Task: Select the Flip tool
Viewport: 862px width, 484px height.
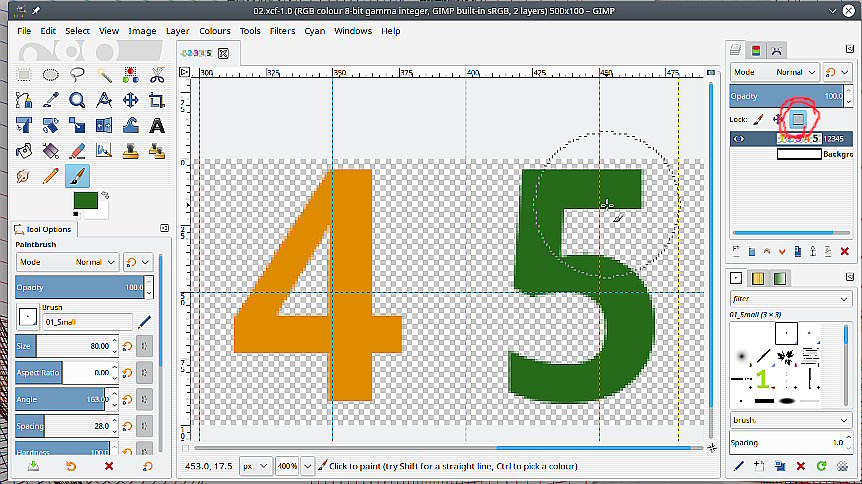Action: pyautogui.click(x=104, y=125)
